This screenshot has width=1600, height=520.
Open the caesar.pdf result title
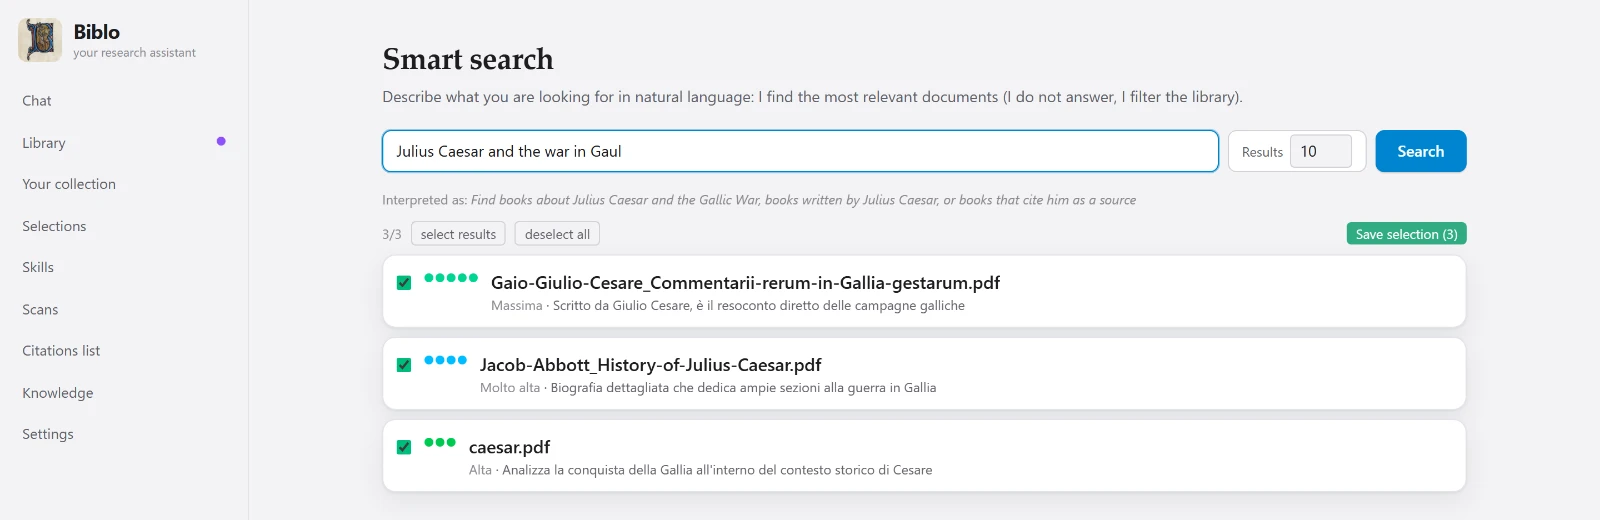[509, 447]
